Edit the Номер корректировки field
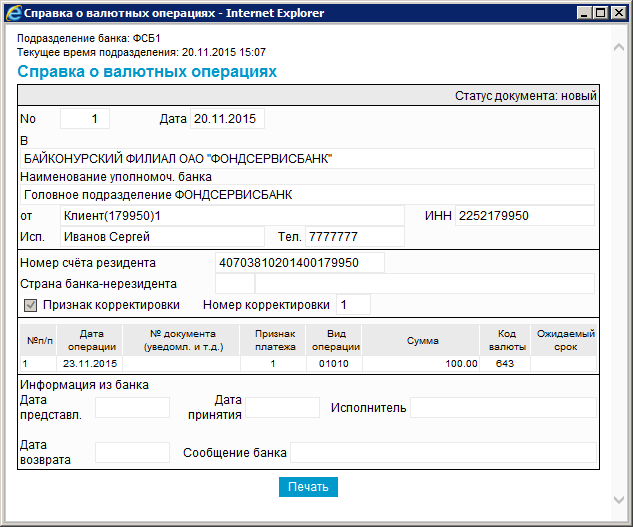633x527 pixels. pos(352,304)
